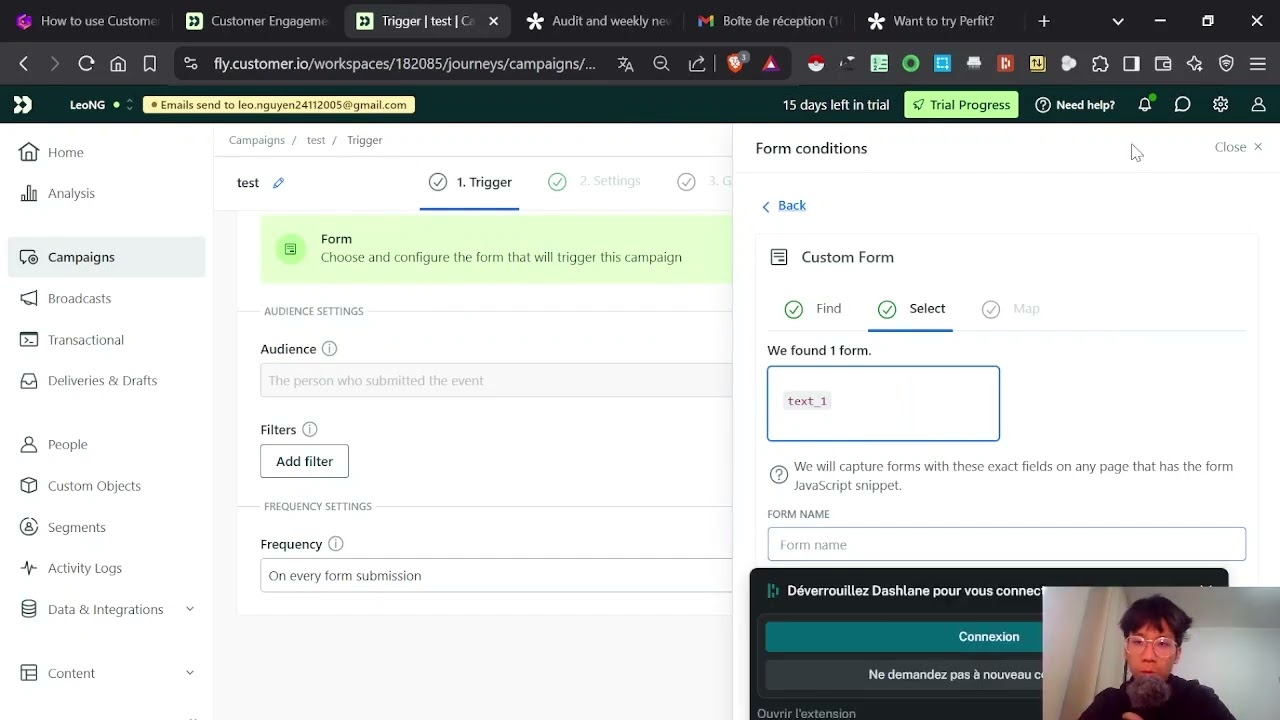The height and width of the screenshot is (720, 1280).
Task: Show Frequency info tooltip icon
Action: [336, 544]
